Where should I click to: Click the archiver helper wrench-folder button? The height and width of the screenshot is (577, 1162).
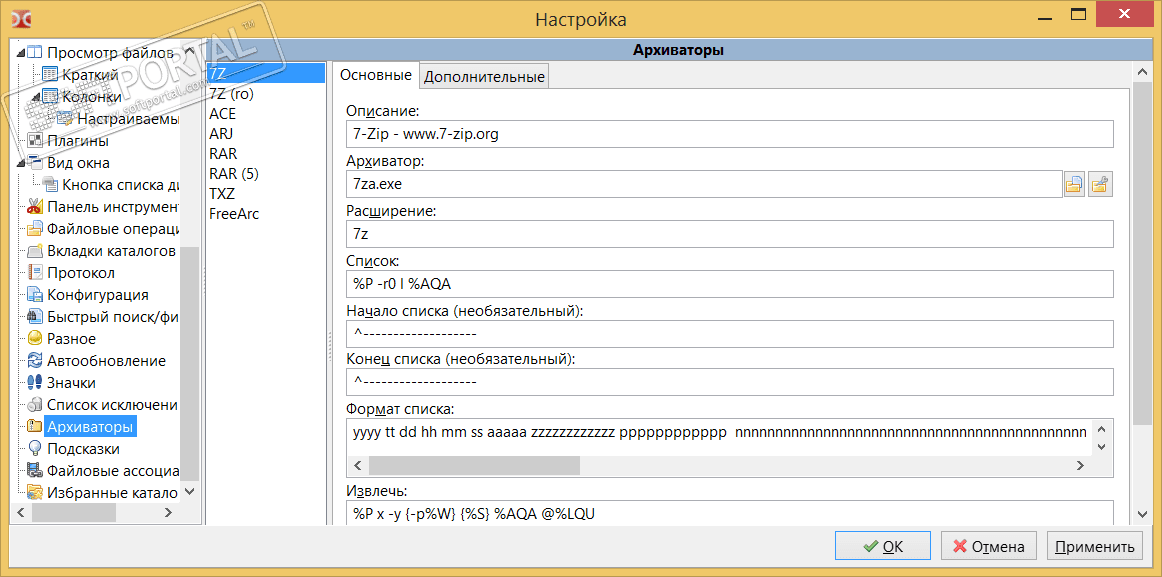pyautogui.click(x=1101, y=185)
